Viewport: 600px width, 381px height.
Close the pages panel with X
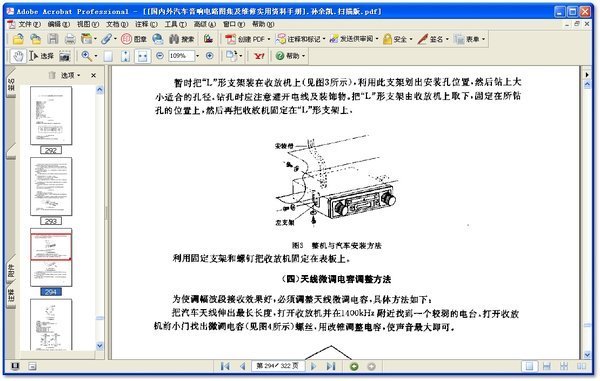pos(93,75)
